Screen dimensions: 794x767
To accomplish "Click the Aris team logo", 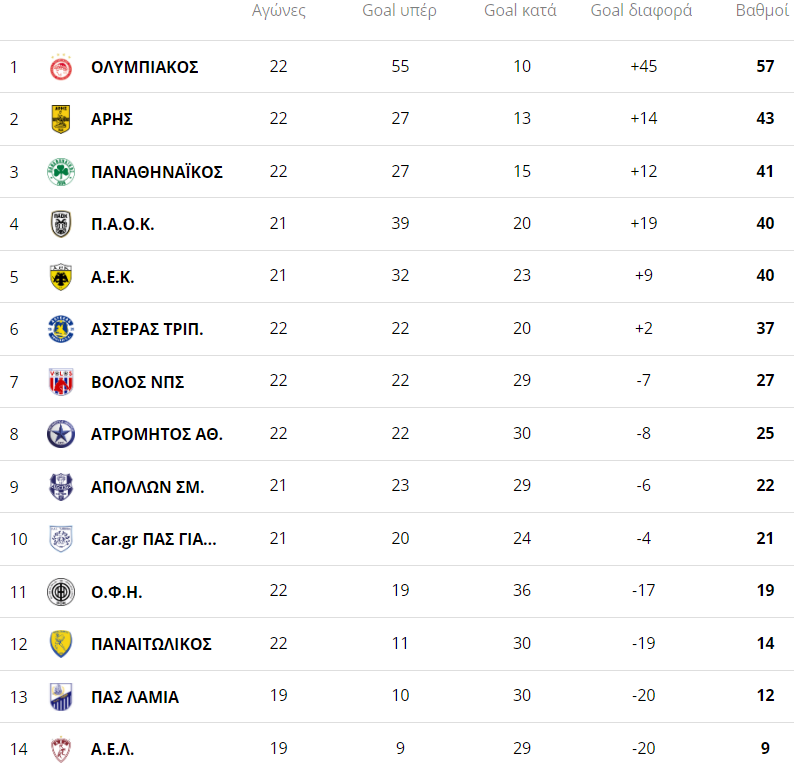I will pyautogui.click(x=61, y=119).
